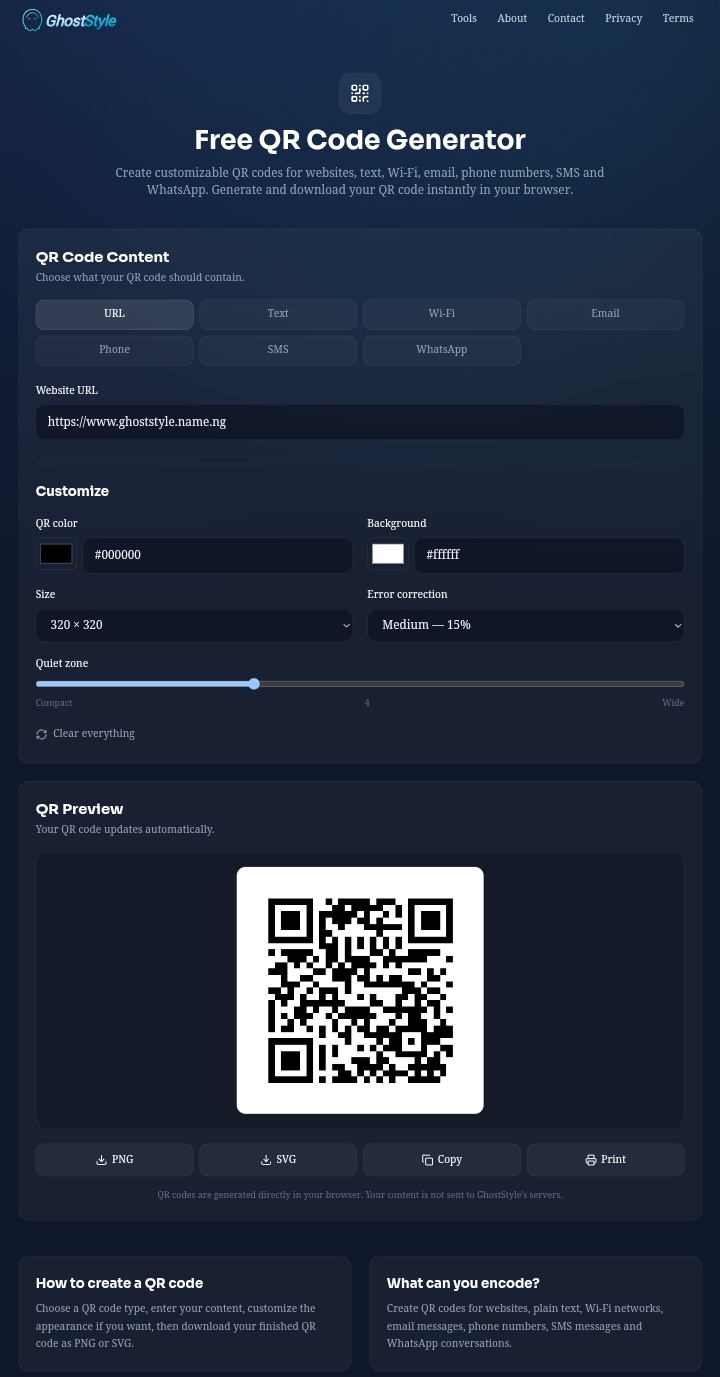The height and width of the screenshot is (1377, 720).
Task: Open the Terms page
Action: (678, 18)
